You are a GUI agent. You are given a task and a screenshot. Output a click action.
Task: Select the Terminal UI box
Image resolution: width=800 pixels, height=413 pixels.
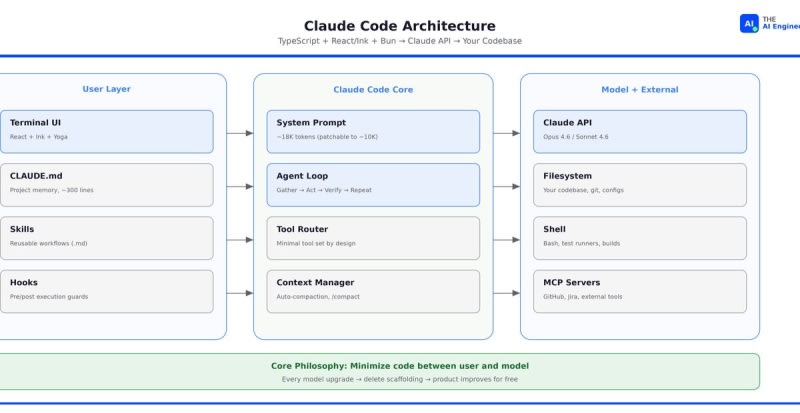pyautogui.click(x=106, y=131)
